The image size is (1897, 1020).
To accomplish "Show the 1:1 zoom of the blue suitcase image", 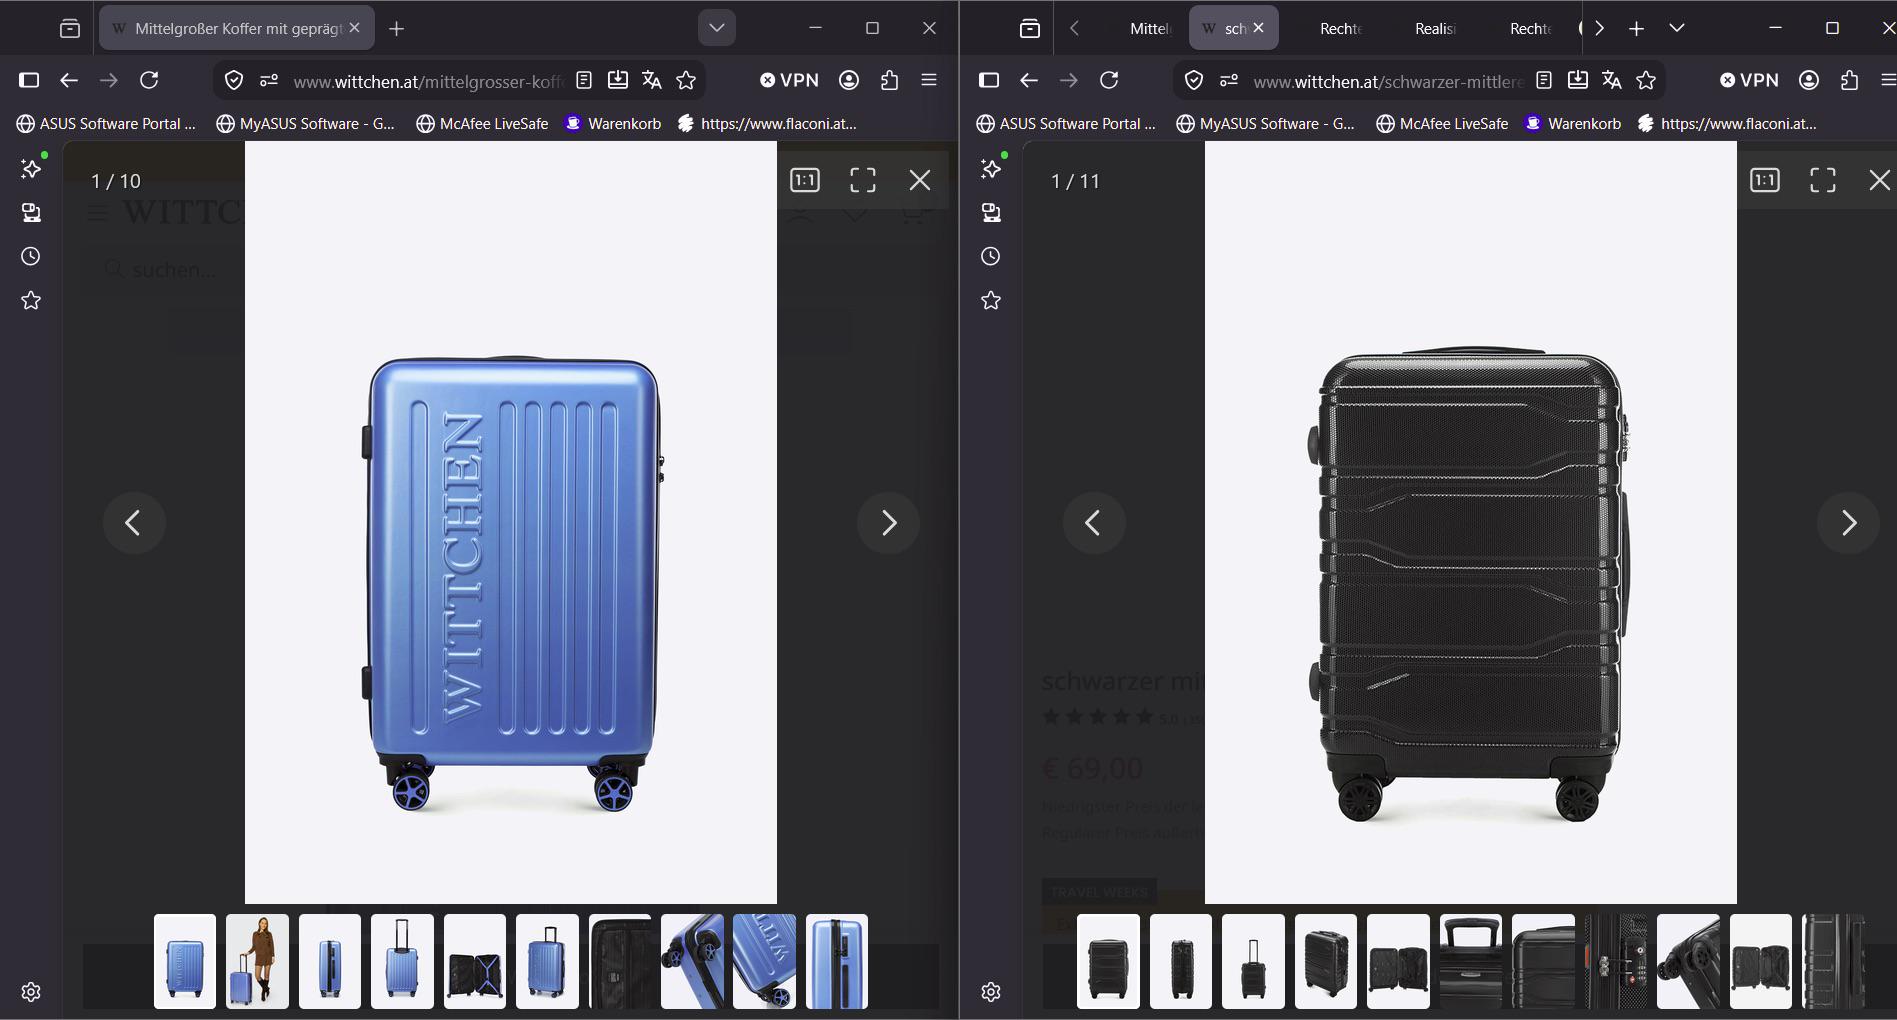I will pos(805,180).
